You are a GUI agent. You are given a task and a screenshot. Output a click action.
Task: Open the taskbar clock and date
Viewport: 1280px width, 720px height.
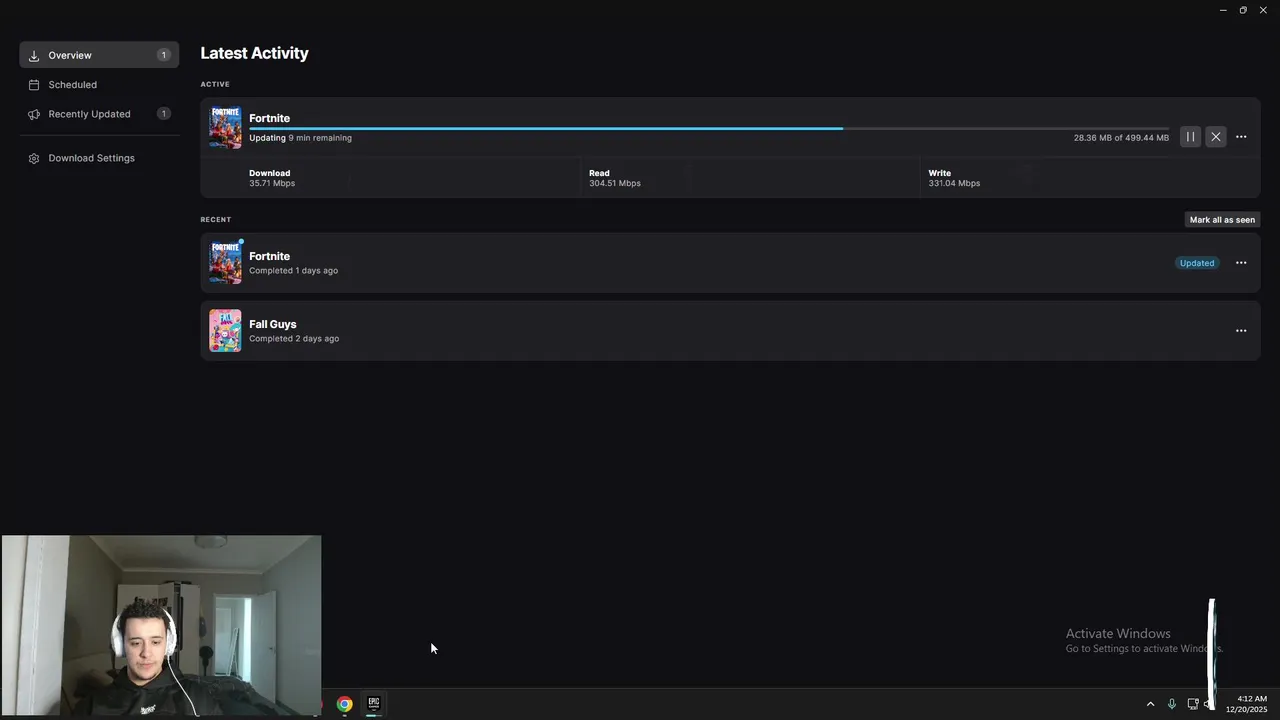point(1247,704)
